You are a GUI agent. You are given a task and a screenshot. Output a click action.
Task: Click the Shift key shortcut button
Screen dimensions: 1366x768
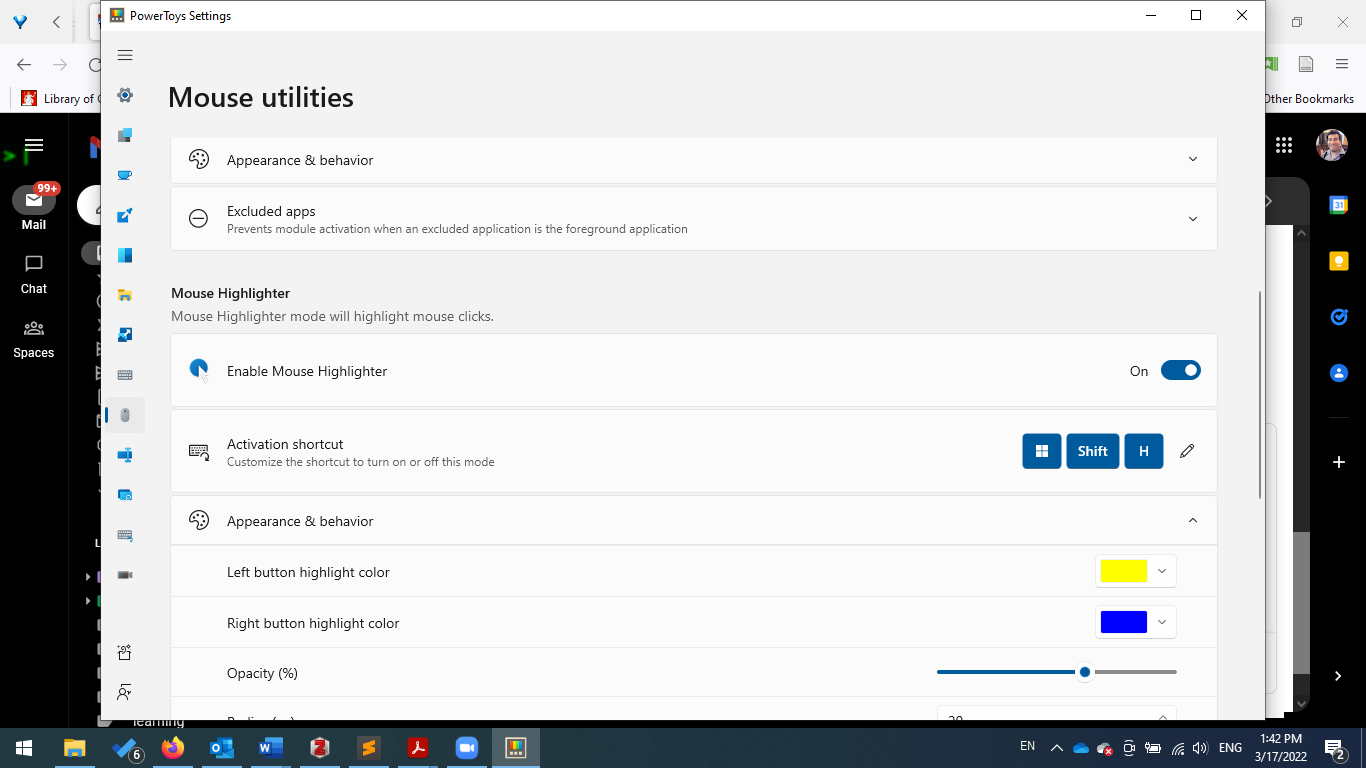(x=1093, y=451)
